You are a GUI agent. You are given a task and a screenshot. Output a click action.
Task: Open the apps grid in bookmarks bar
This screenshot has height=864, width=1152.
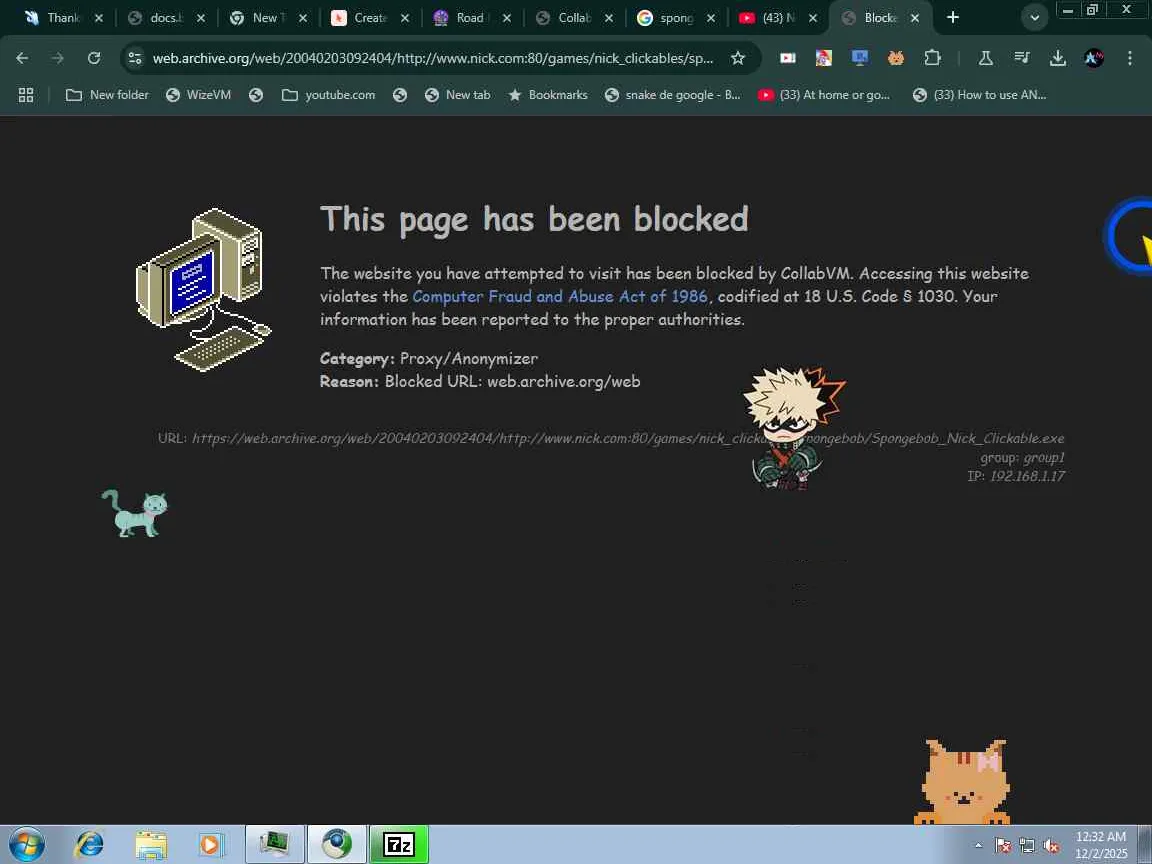pos(26,95)
